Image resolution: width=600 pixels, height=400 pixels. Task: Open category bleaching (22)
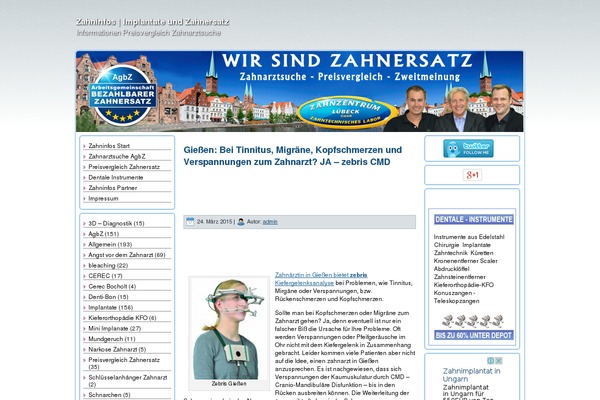[x=108, y=265]
